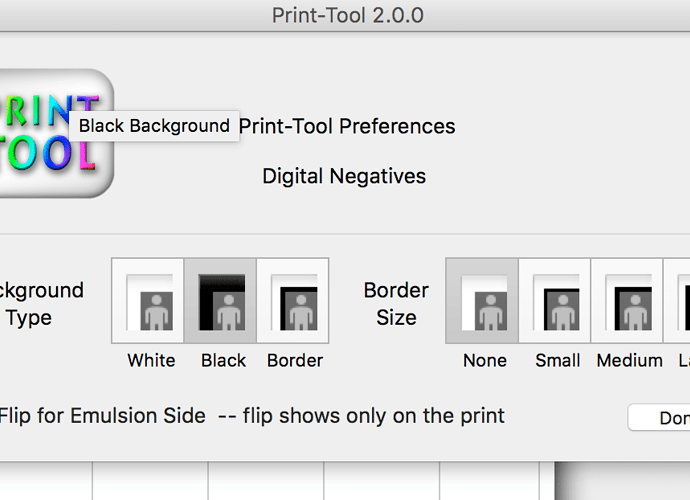Click the "Small" border size label

point(558,360)
